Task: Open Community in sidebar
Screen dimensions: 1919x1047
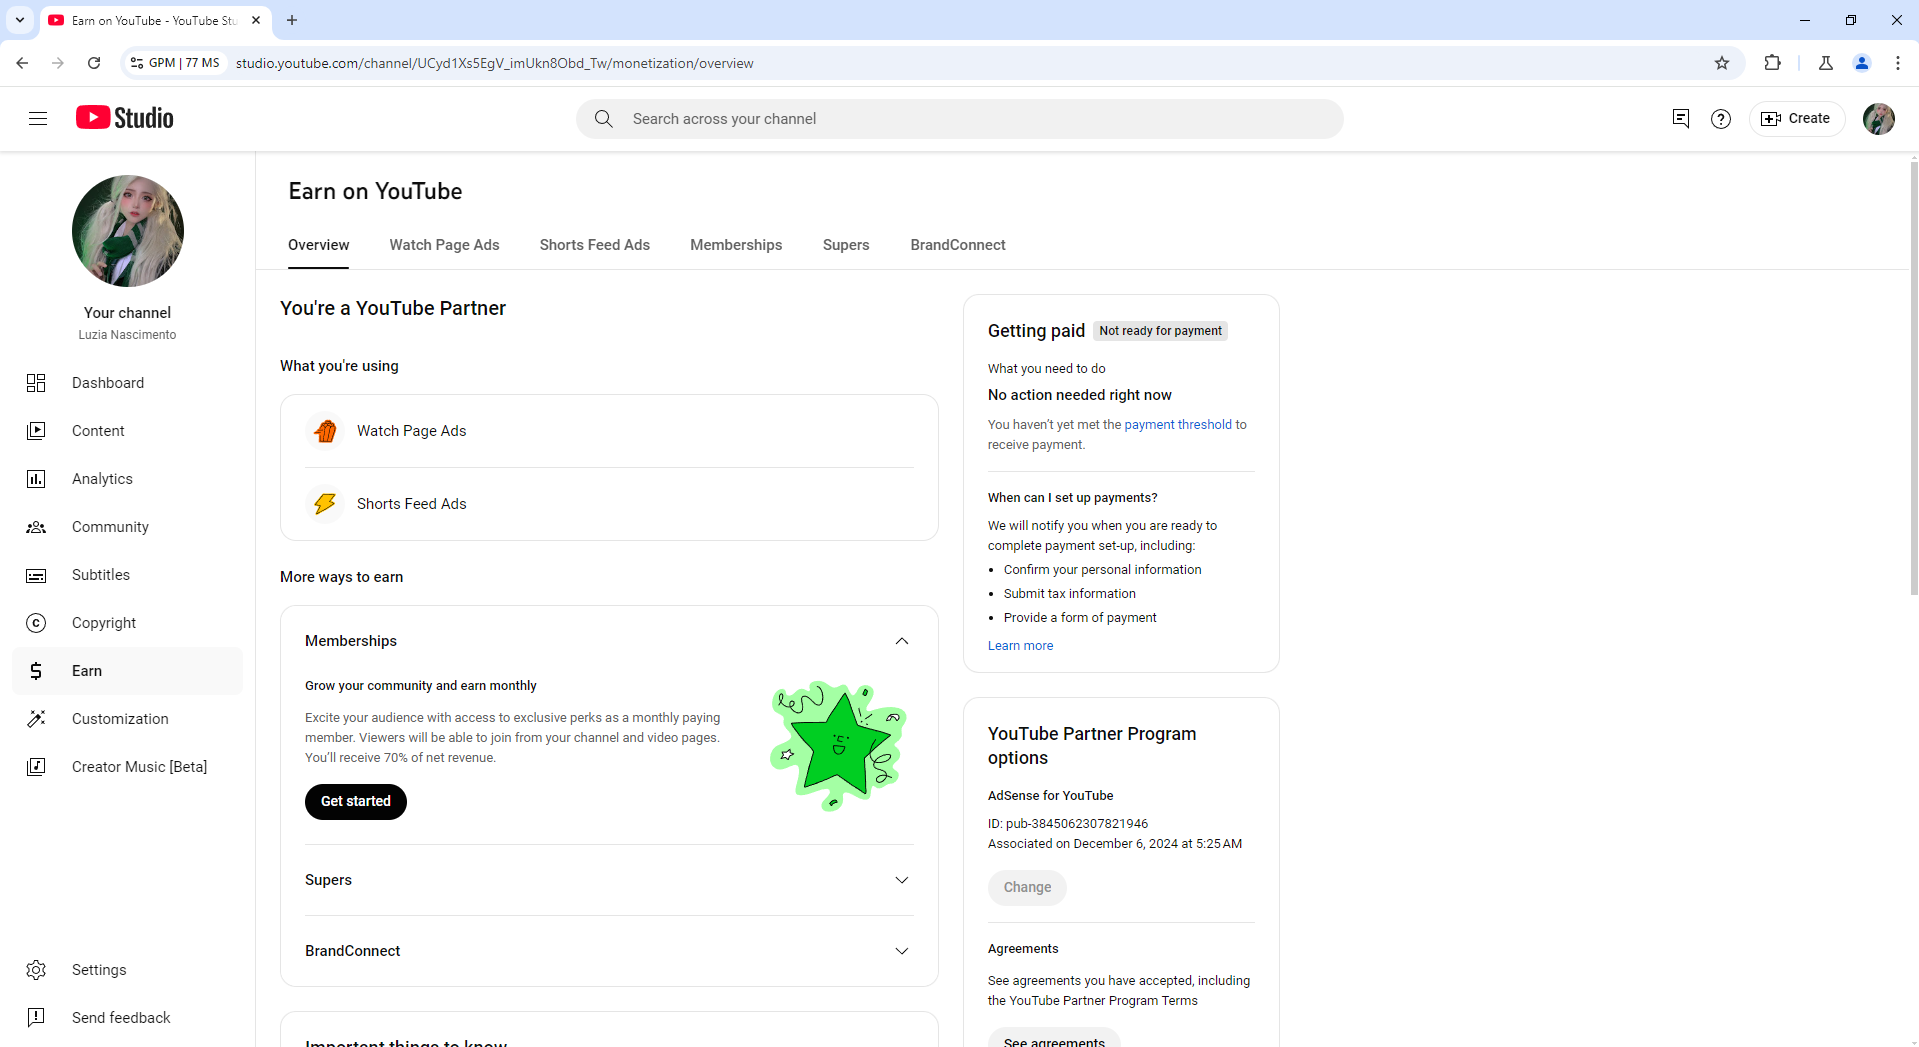Action: [128, 527]
